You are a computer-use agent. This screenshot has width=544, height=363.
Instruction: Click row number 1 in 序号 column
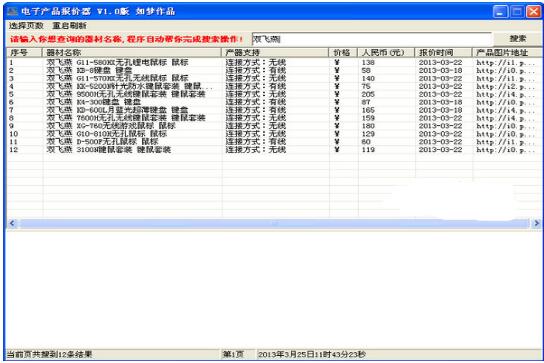11,62
